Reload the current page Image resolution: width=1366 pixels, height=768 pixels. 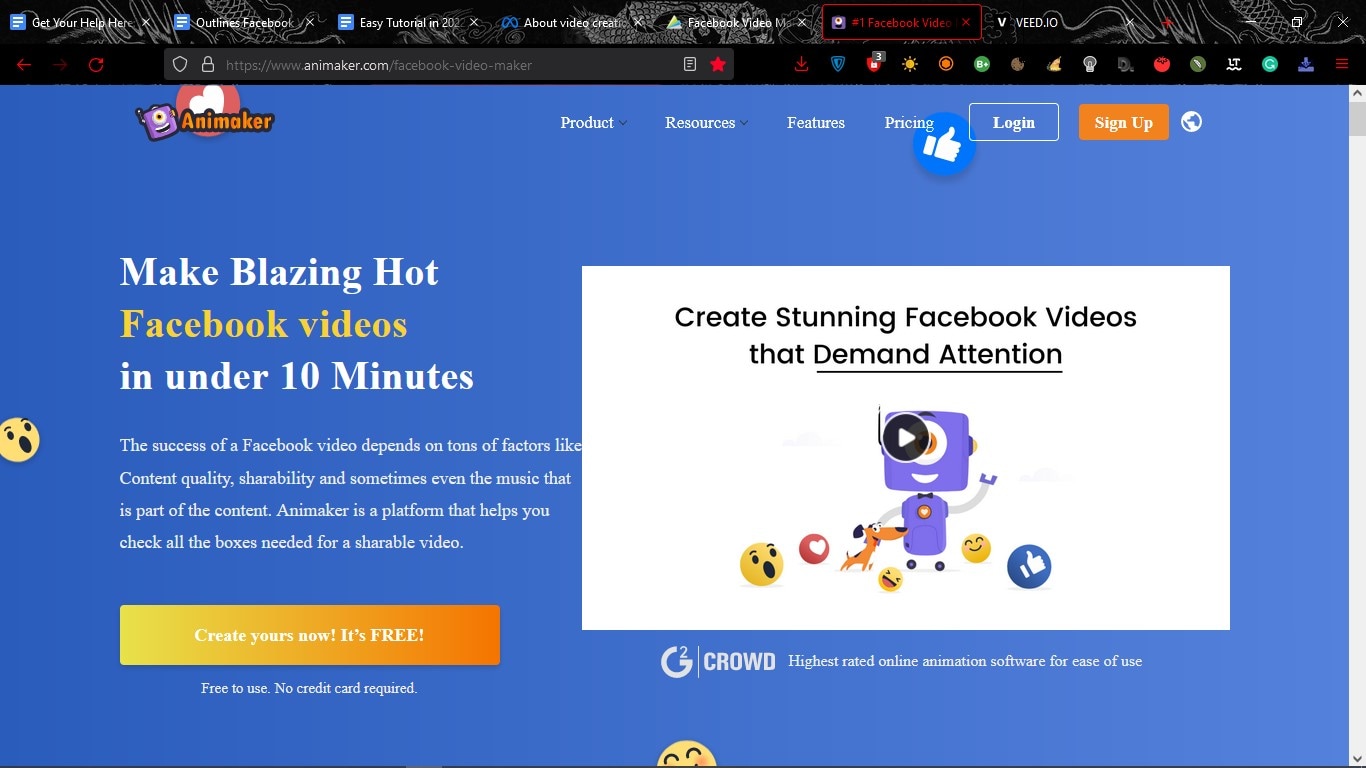(96, 65)
